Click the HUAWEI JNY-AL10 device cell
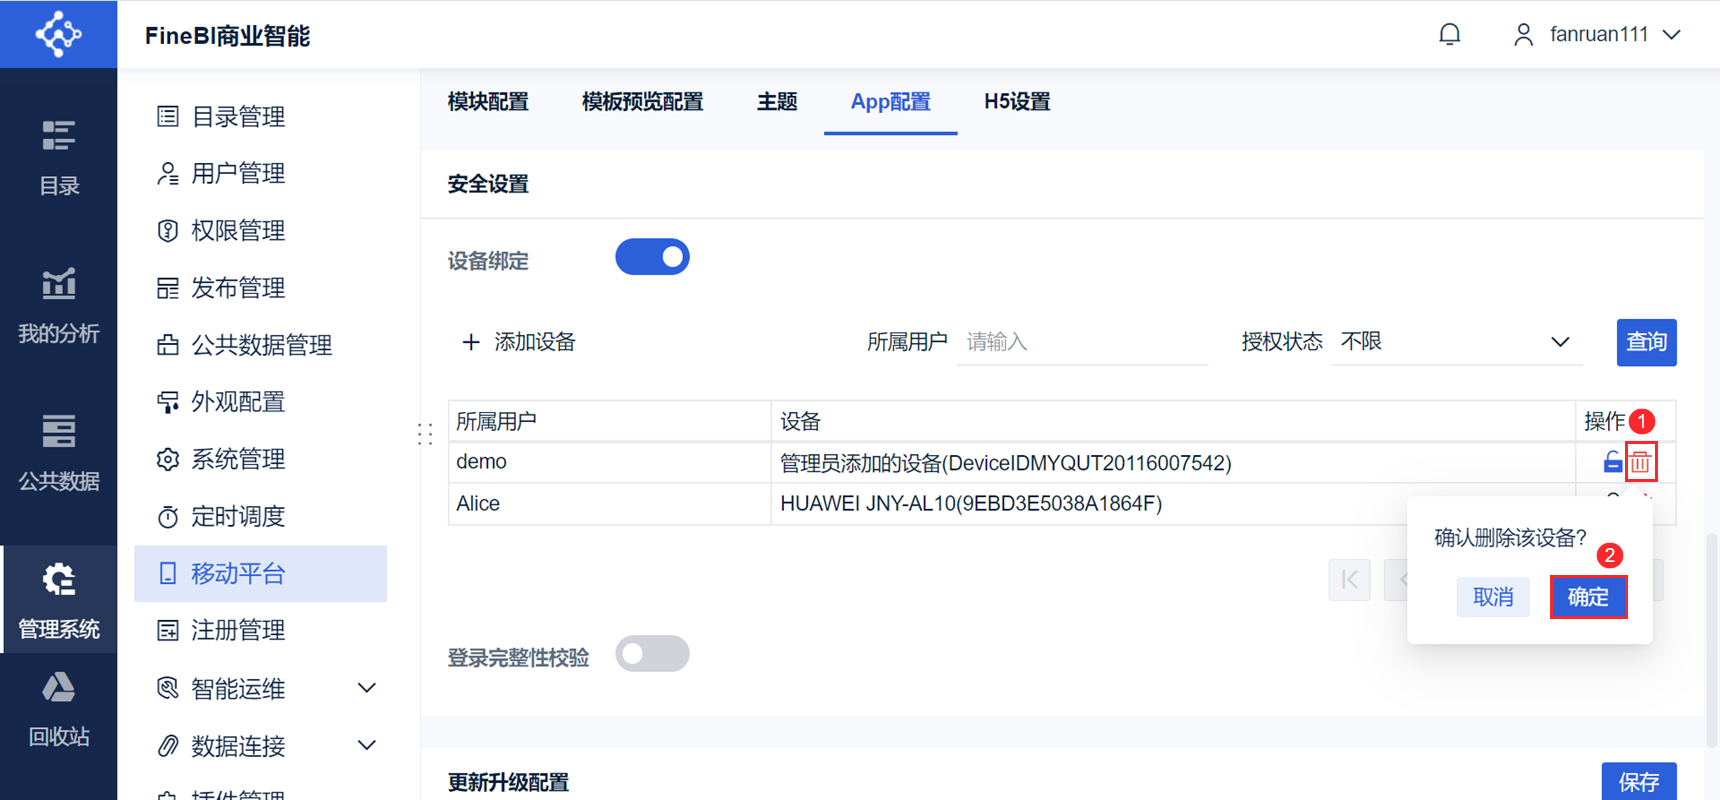This screenshot has height=800, width=1720. tap(1173, 504)
